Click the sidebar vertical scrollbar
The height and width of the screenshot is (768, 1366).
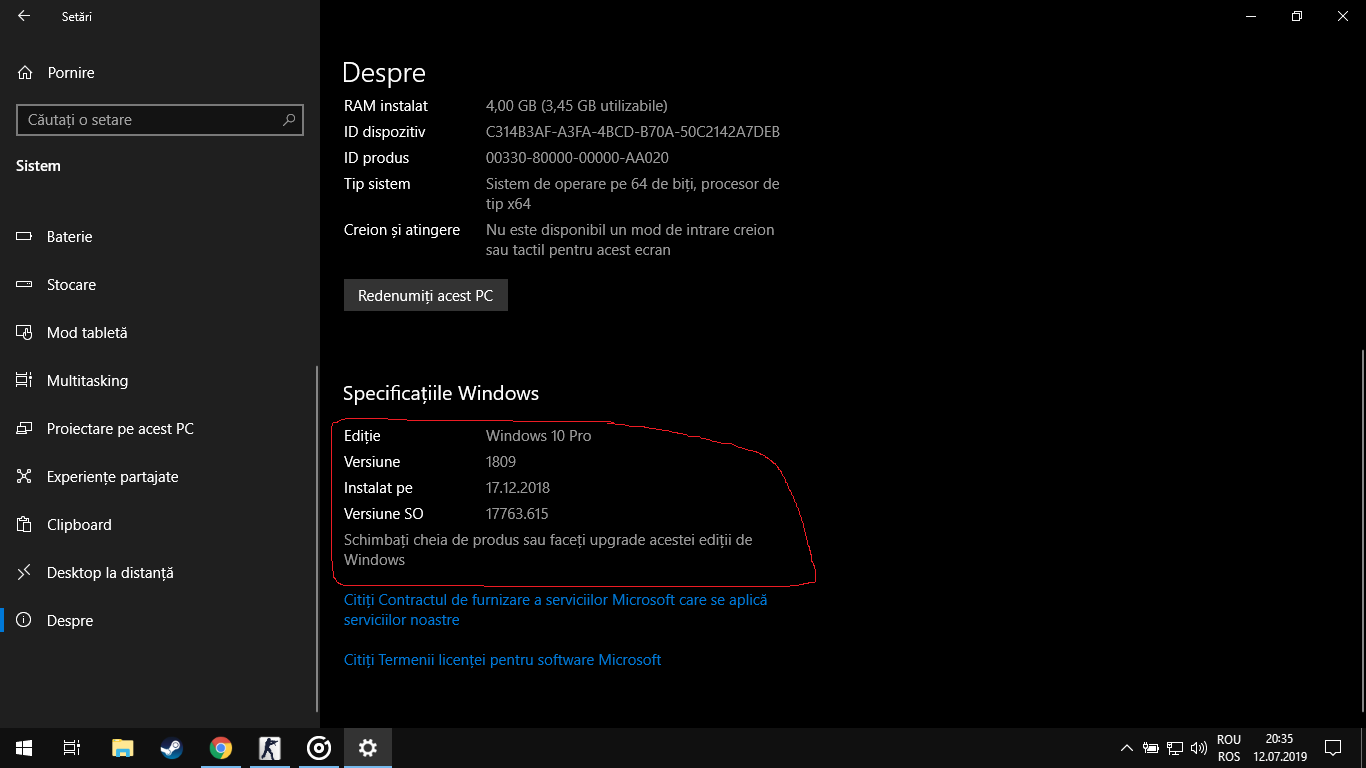[317, 538]
